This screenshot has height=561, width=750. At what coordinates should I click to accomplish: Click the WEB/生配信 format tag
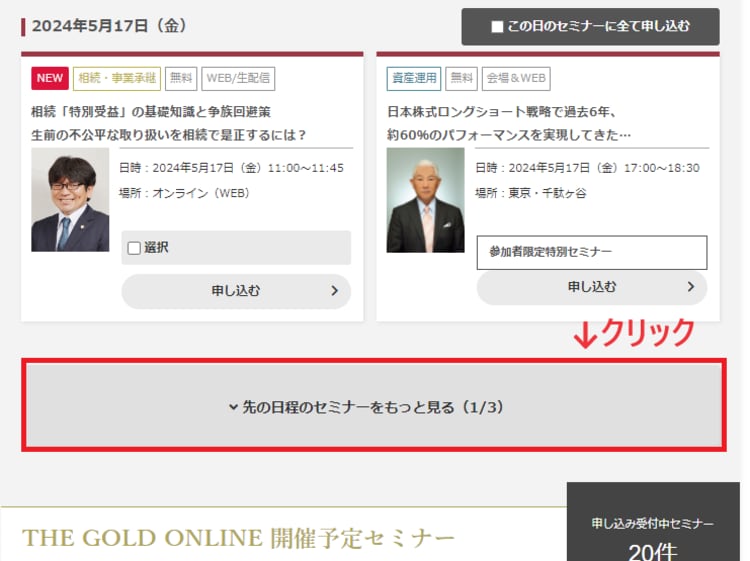tap(238, 79)
